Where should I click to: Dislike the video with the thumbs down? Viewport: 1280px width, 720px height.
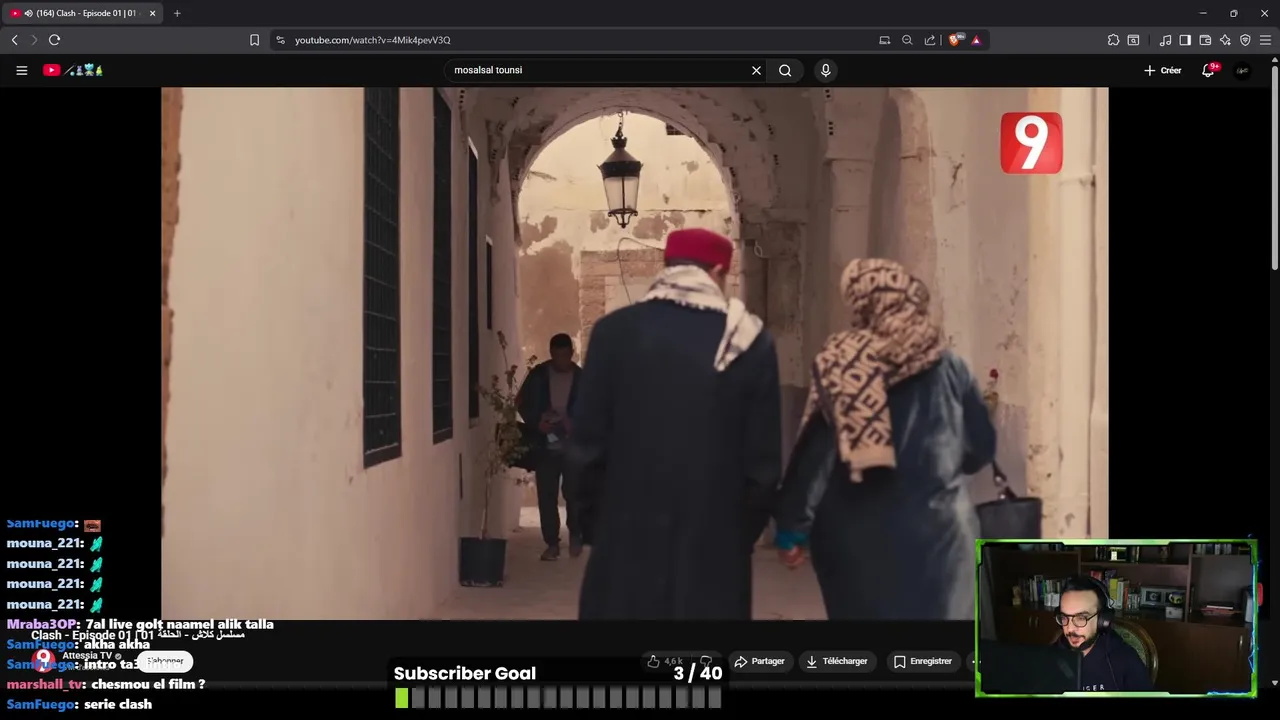[706, 661]
